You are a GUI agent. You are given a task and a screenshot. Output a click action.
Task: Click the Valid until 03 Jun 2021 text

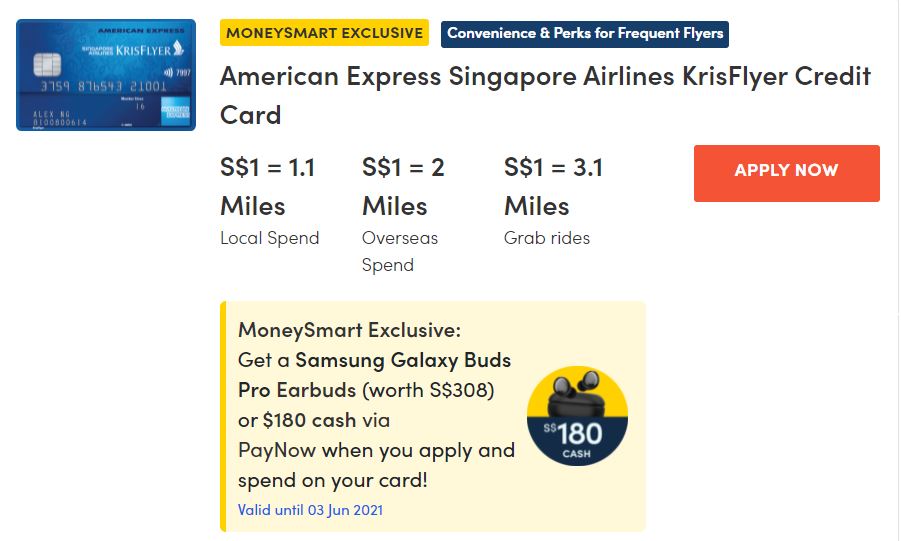tap(310, 510)
